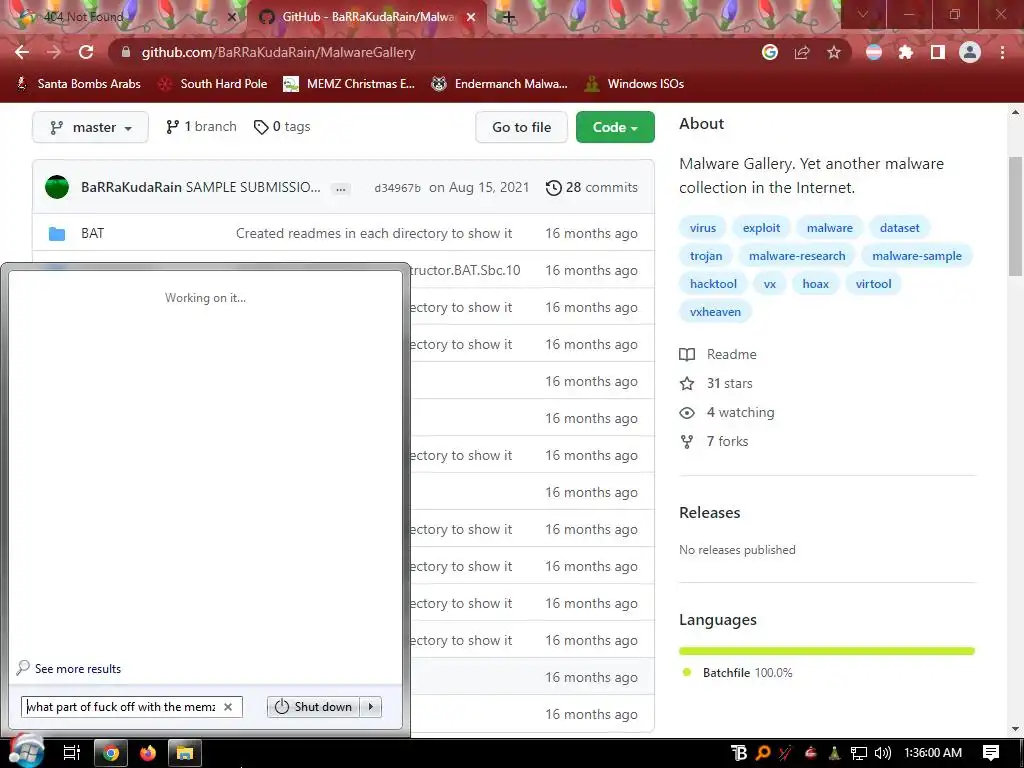Screen dimensions: 1024x768
Task: View the 0 tags link
Action: point(282,127)
